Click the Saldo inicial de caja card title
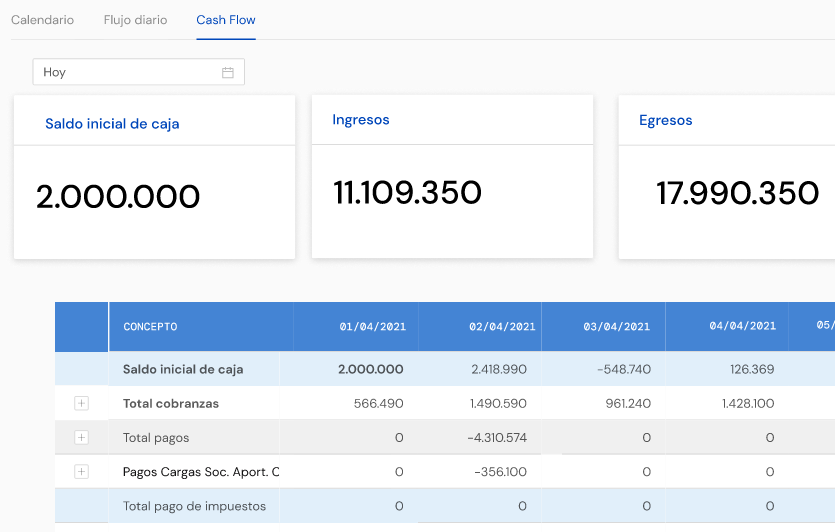The width and height of the screenshot is (835, 532). (x=112, y=124)
